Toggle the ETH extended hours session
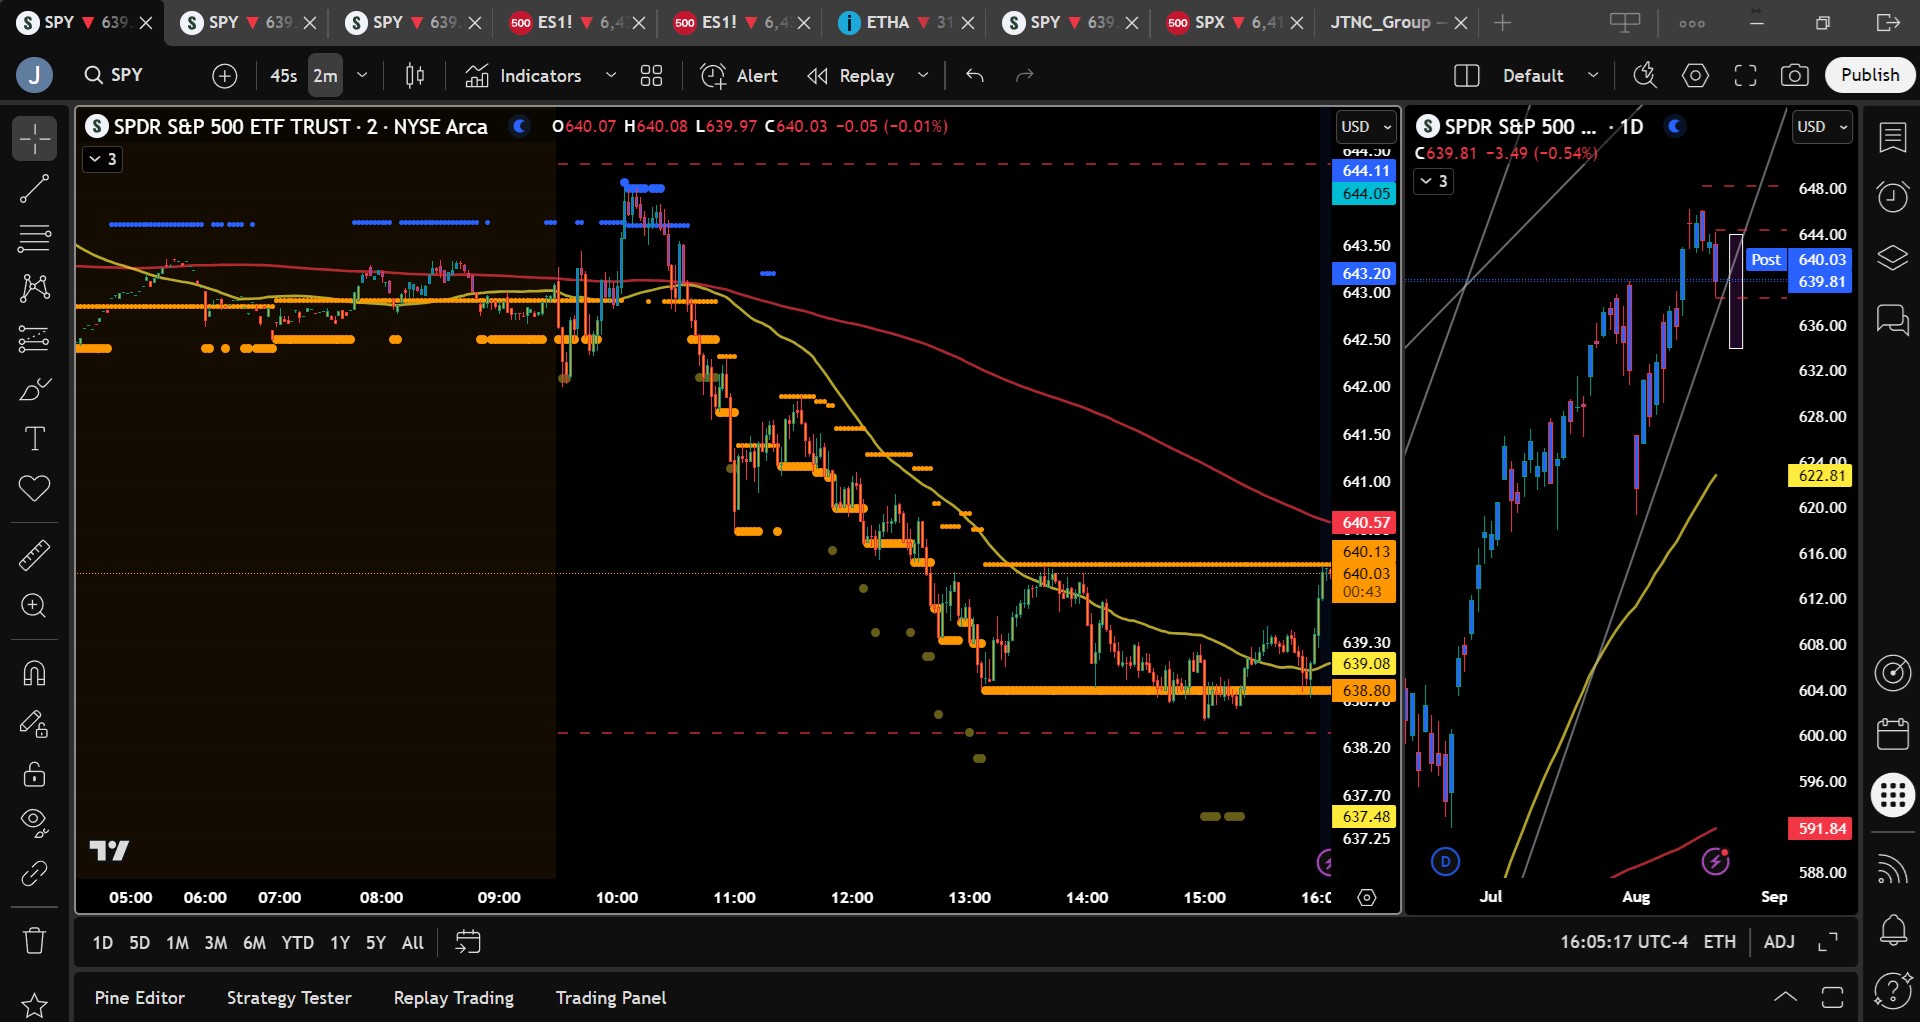The image size is (1920, 1022). 1720,942
